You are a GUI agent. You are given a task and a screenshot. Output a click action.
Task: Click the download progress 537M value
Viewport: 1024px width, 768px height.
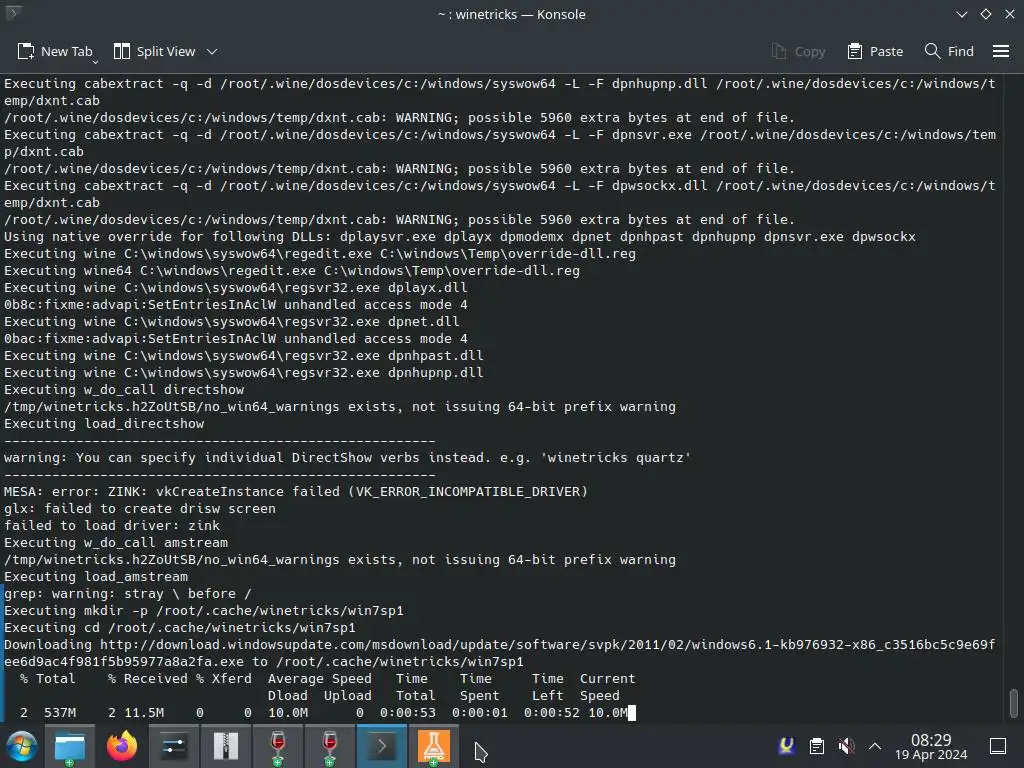click(x=60, y=712)
